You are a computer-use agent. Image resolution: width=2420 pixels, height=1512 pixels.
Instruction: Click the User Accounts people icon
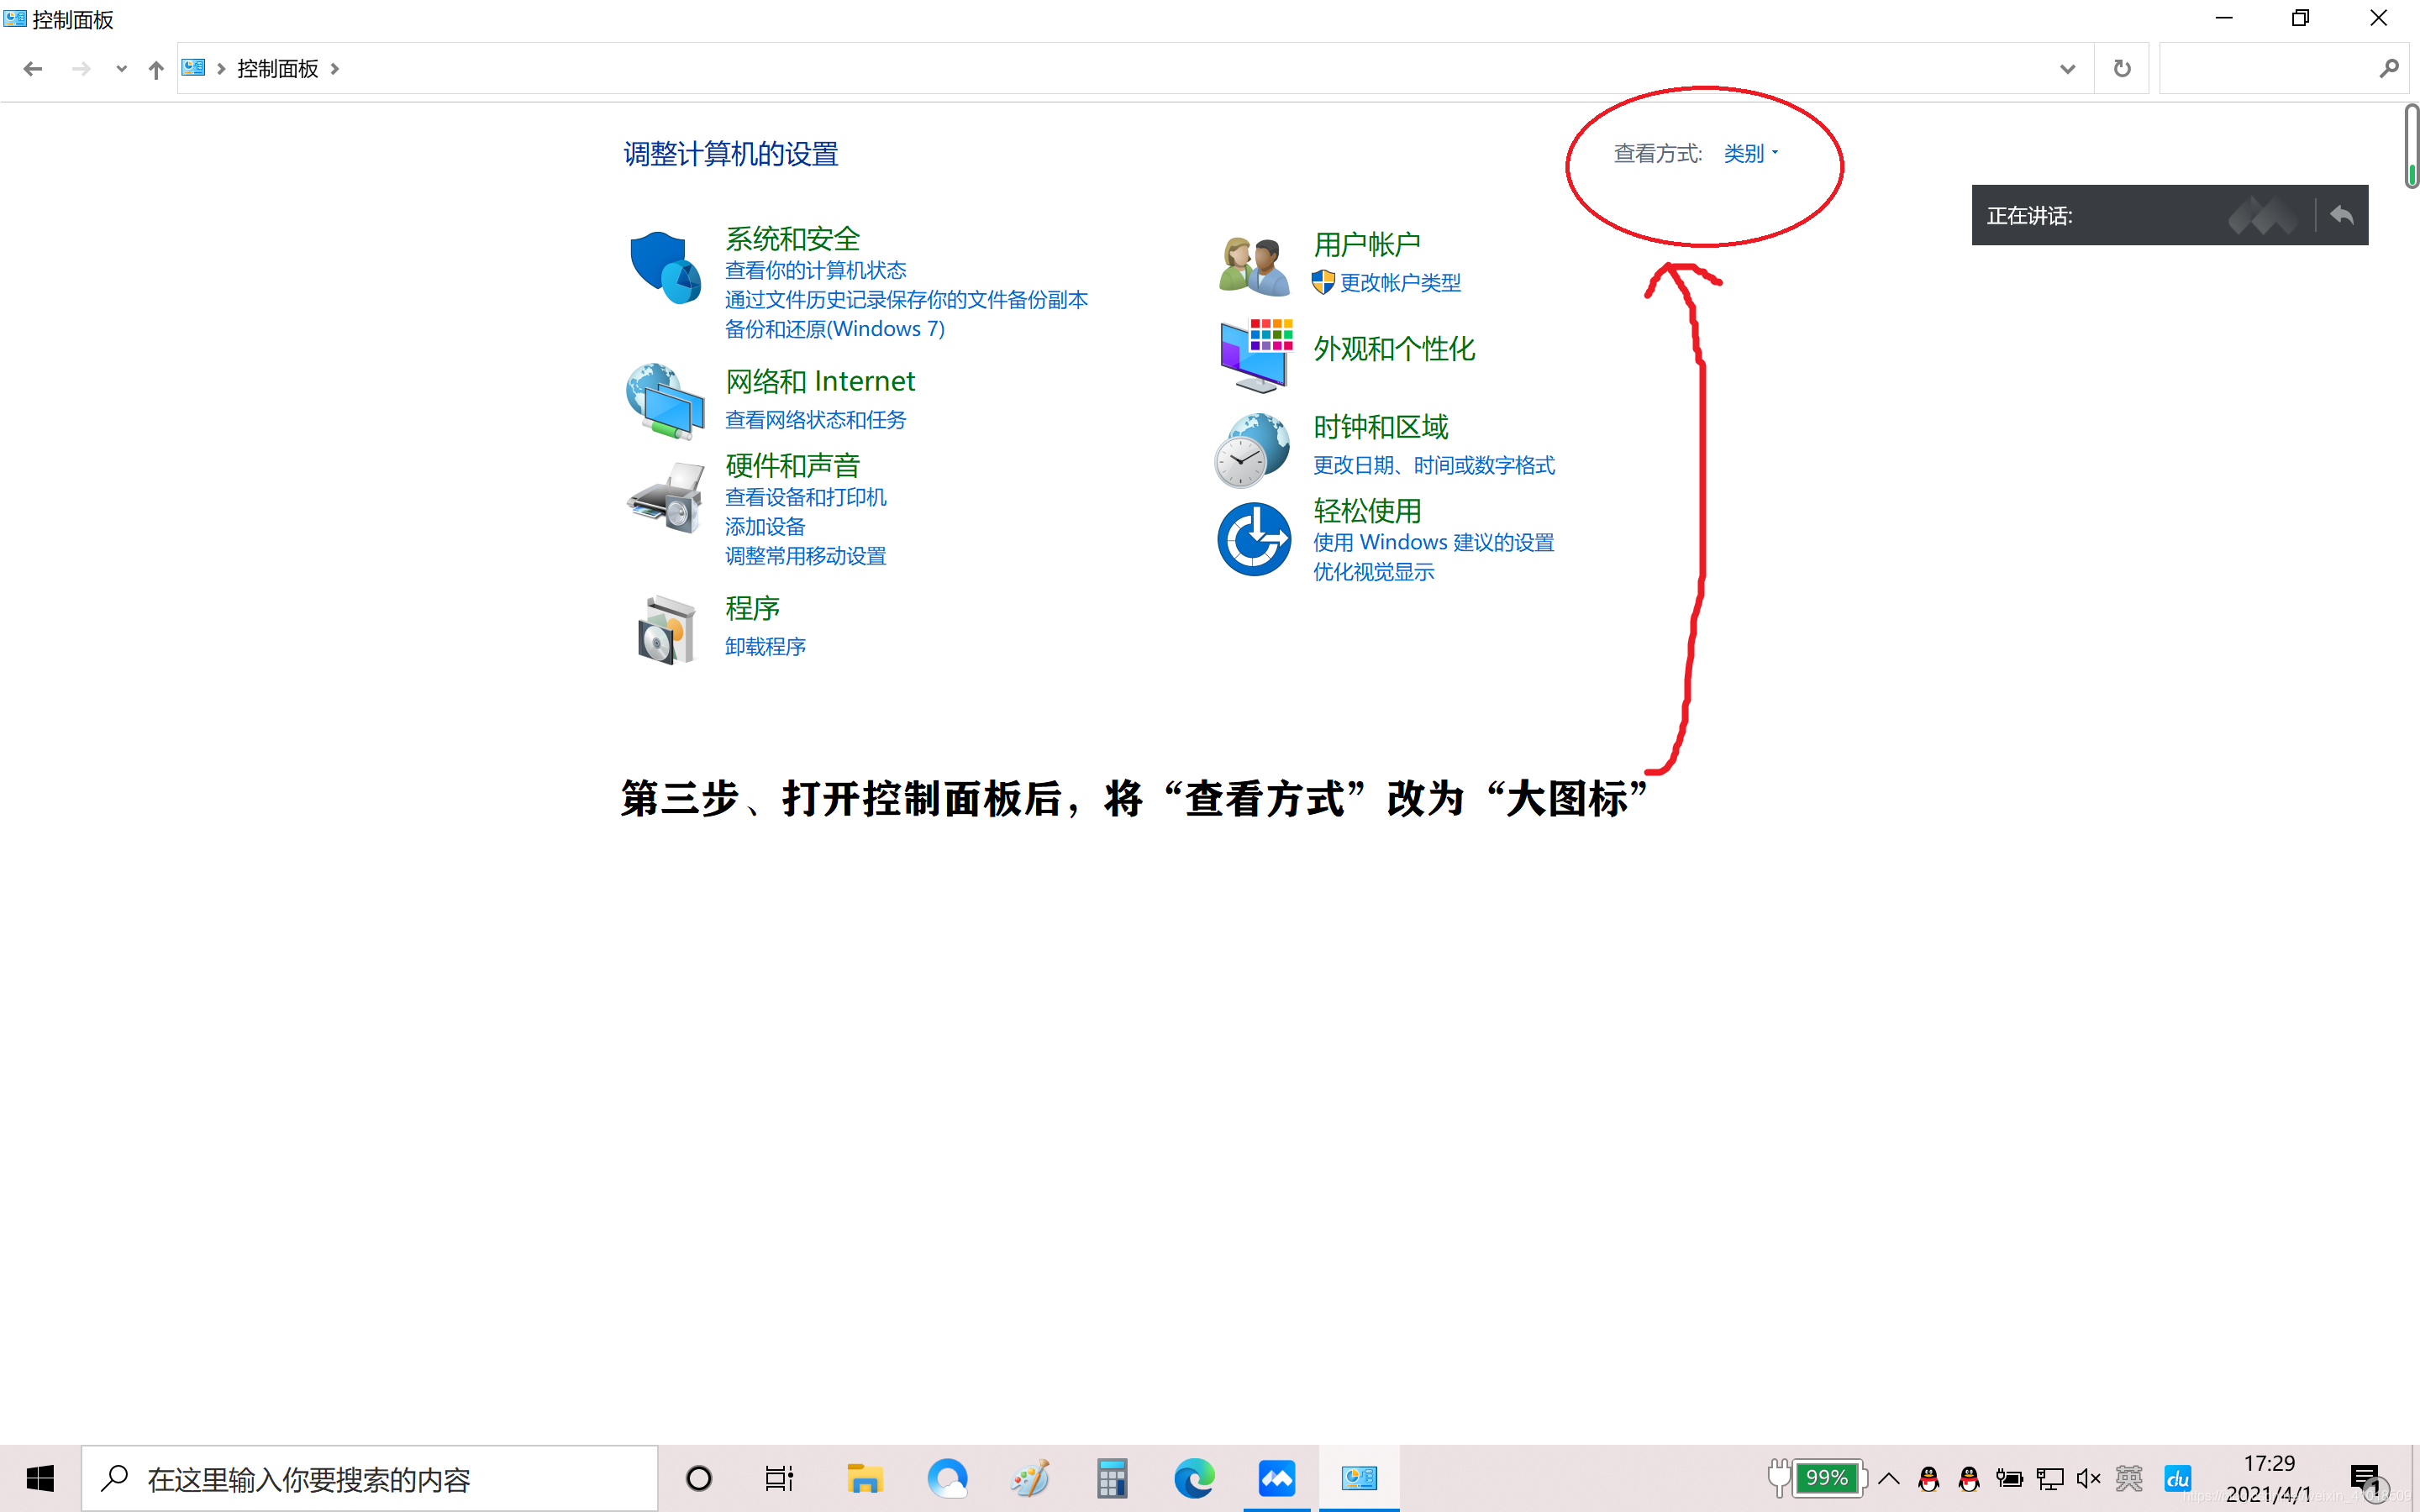(1253, 265)
